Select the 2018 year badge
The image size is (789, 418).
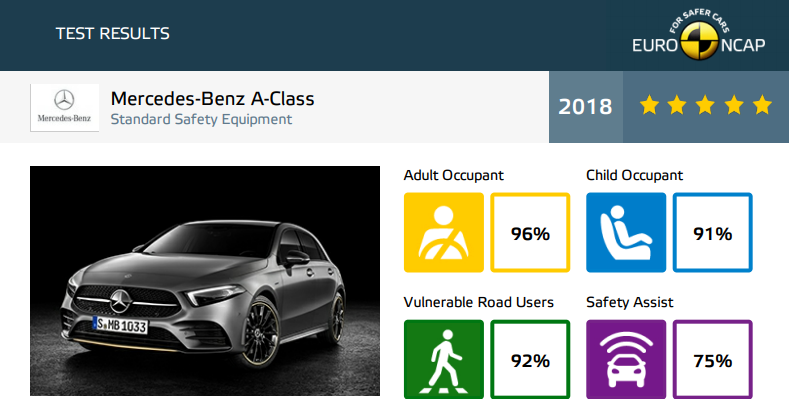(x=586, y=107)
